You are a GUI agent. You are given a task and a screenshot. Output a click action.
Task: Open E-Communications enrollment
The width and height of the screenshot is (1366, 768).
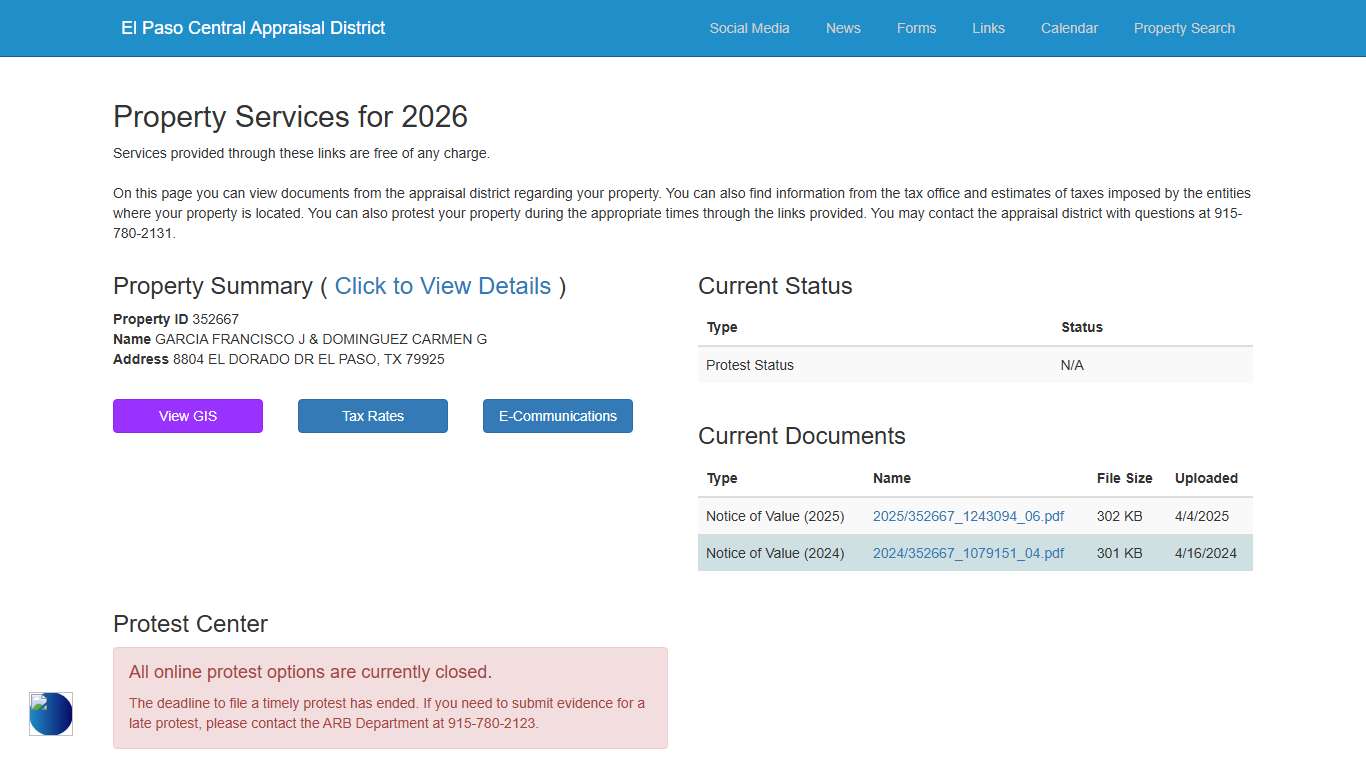(557, 416)
